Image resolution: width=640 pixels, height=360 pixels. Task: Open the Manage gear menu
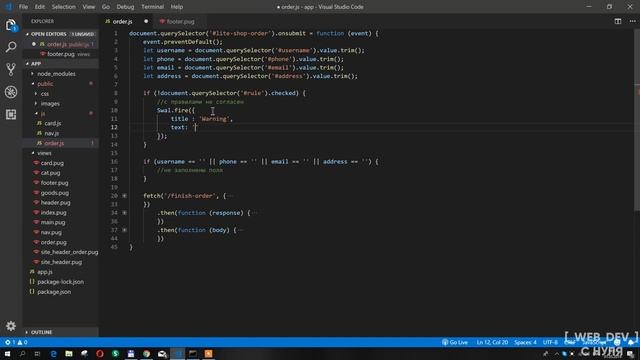[x=11, y=326]
